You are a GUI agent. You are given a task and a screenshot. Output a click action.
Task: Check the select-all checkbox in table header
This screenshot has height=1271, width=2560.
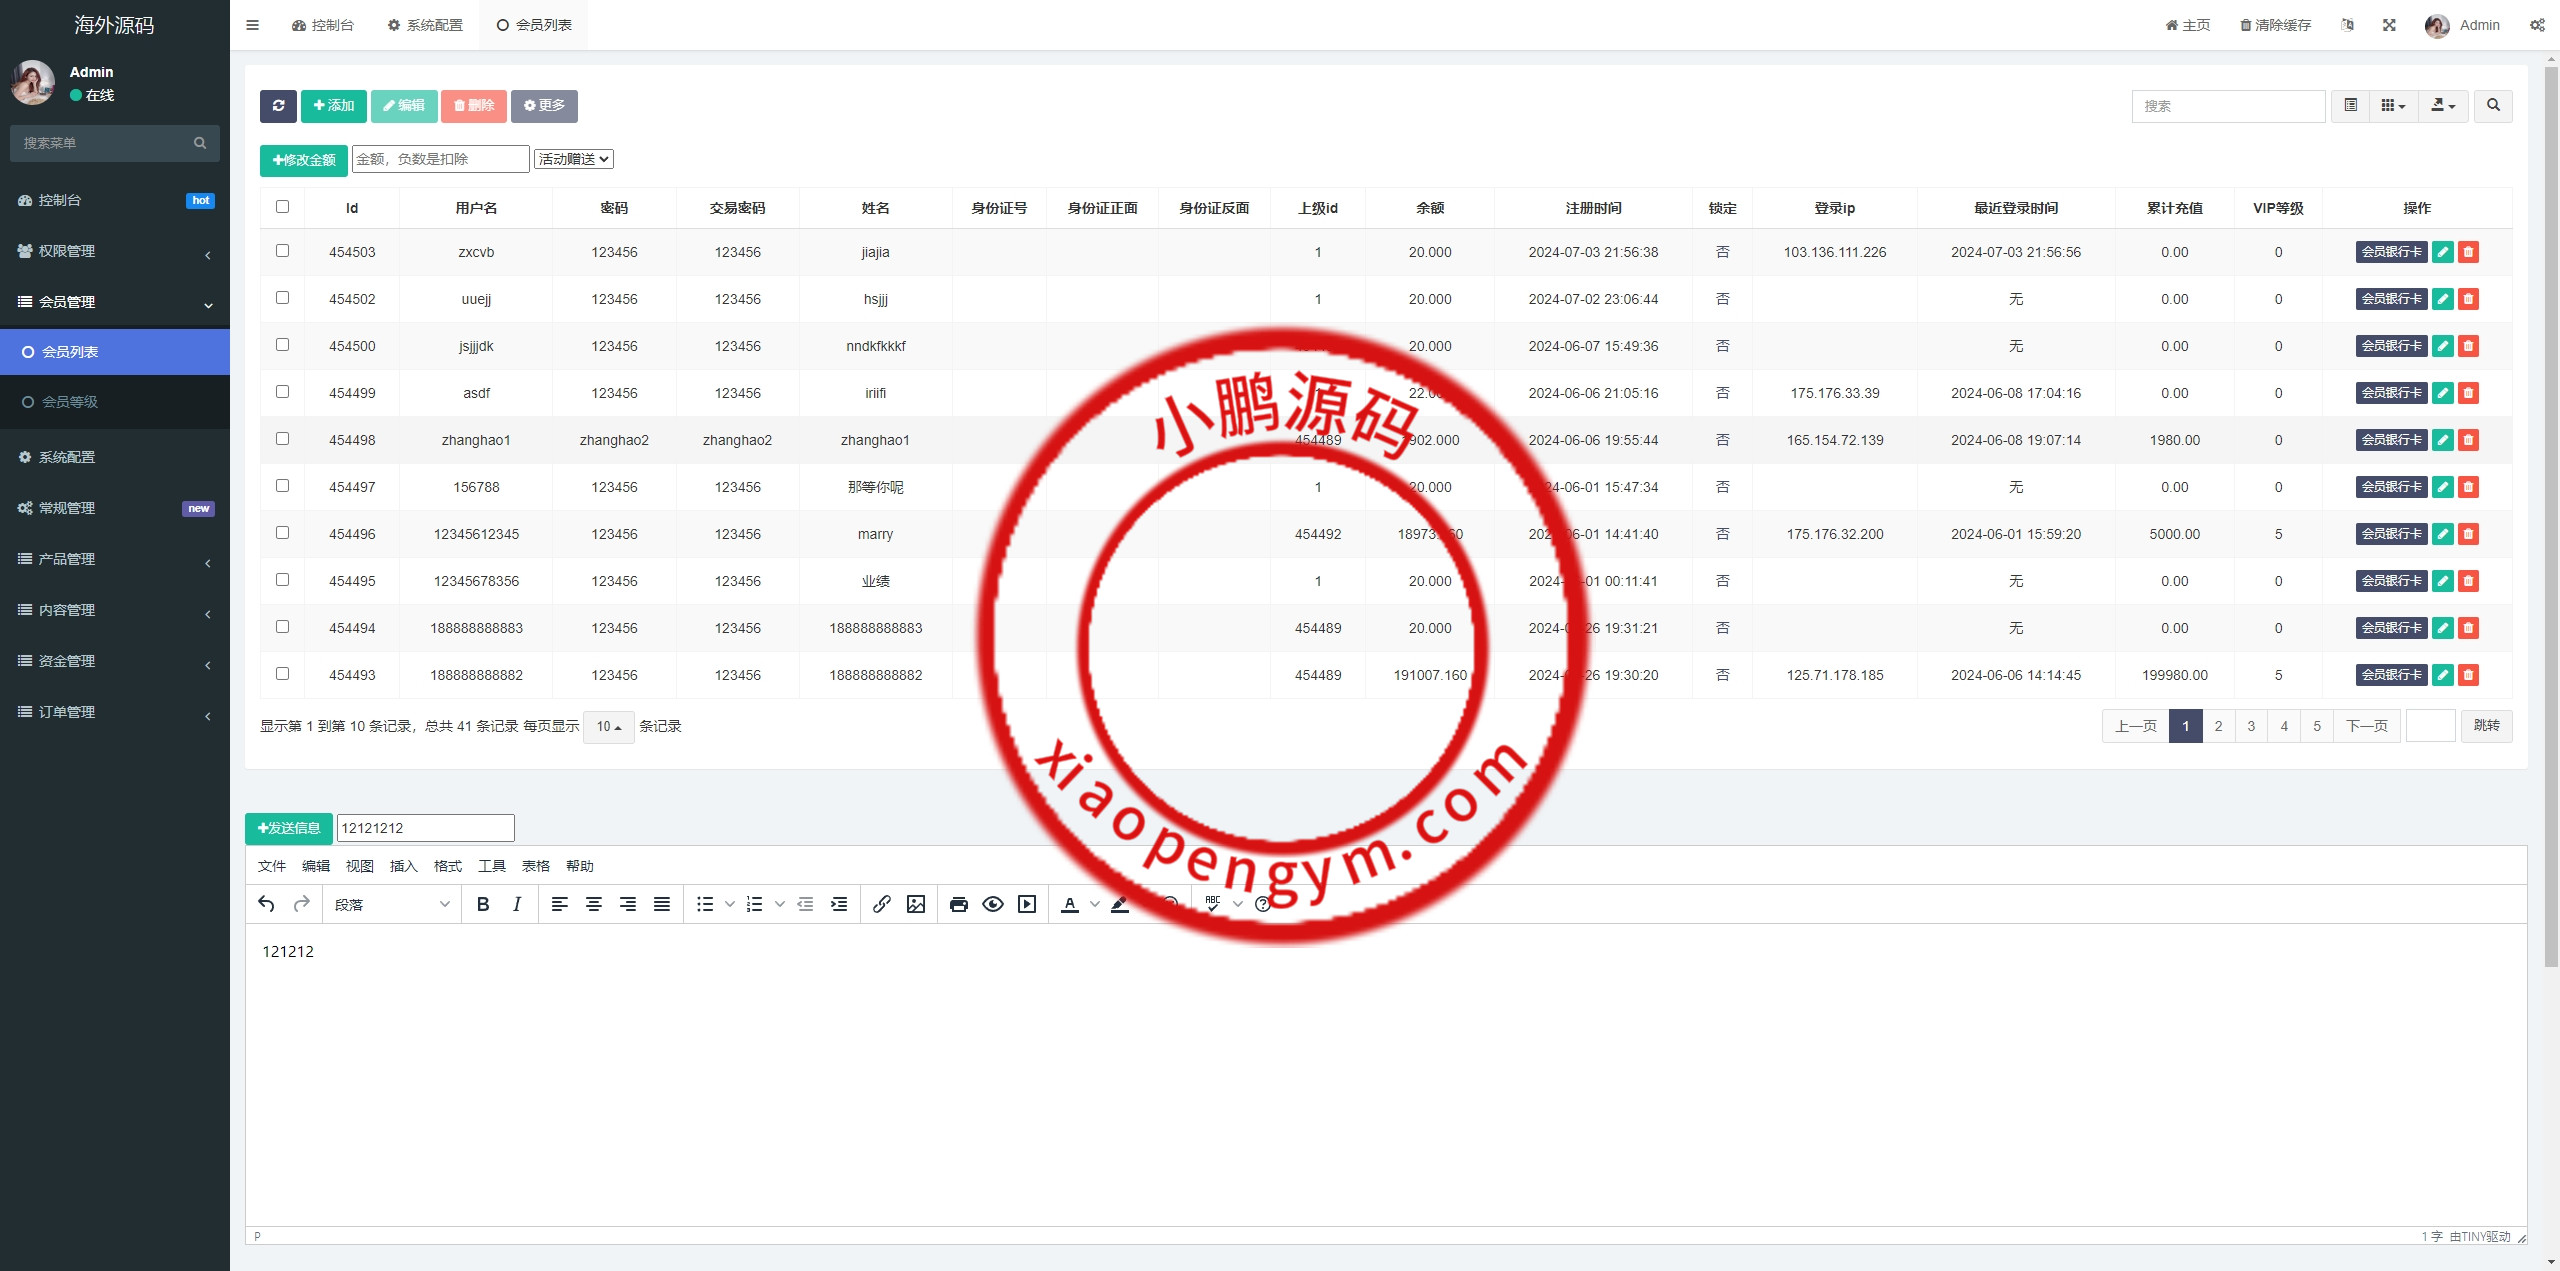(282, 207)
